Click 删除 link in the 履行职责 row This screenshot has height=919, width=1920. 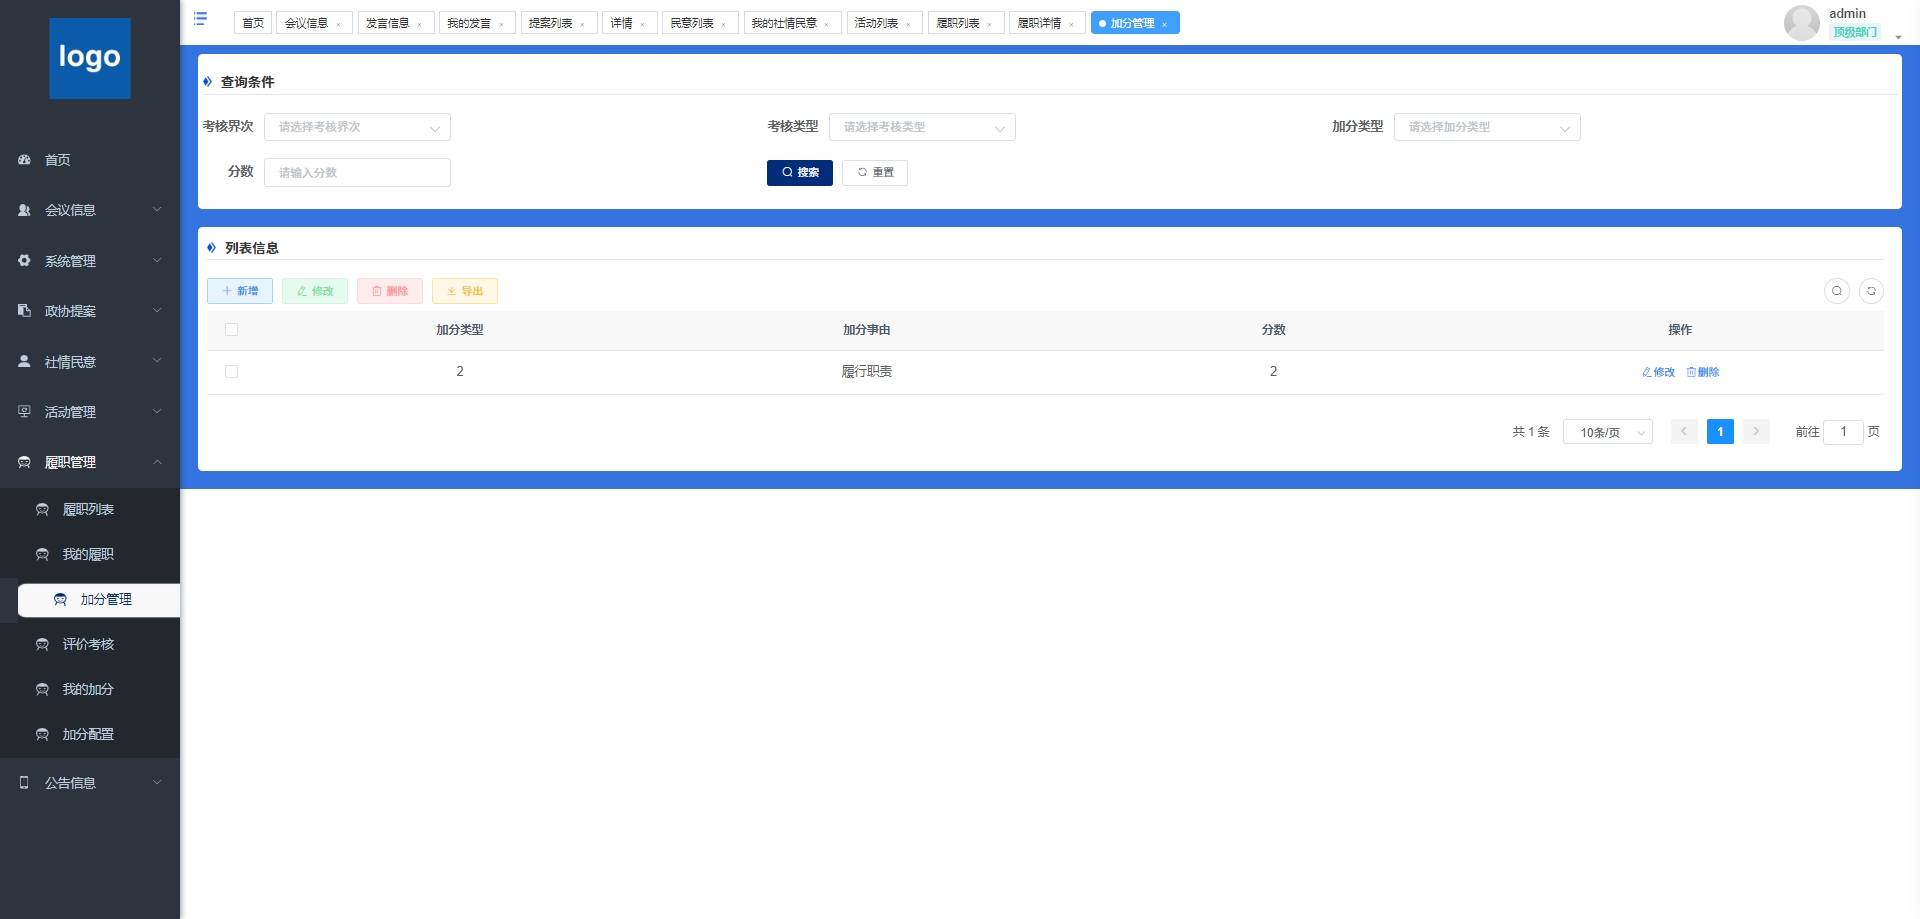point(1703,372)
